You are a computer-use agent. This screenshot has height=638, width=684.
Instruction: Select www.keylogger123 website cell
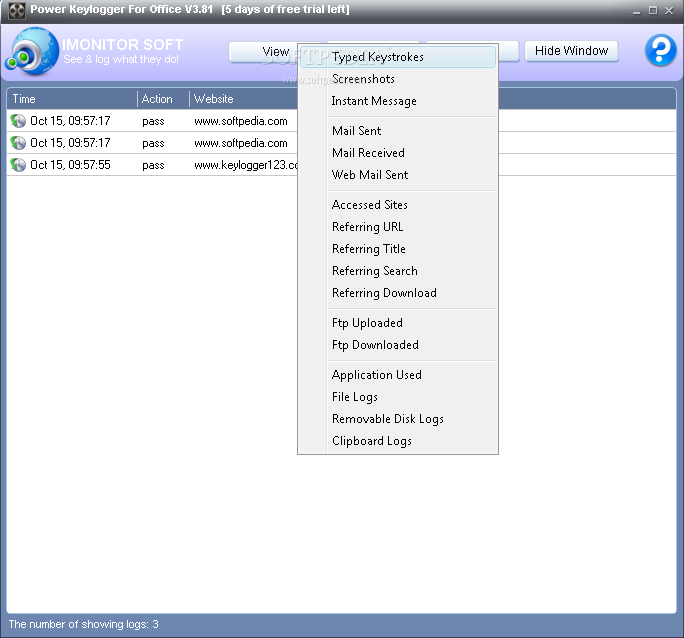point(246,165)
